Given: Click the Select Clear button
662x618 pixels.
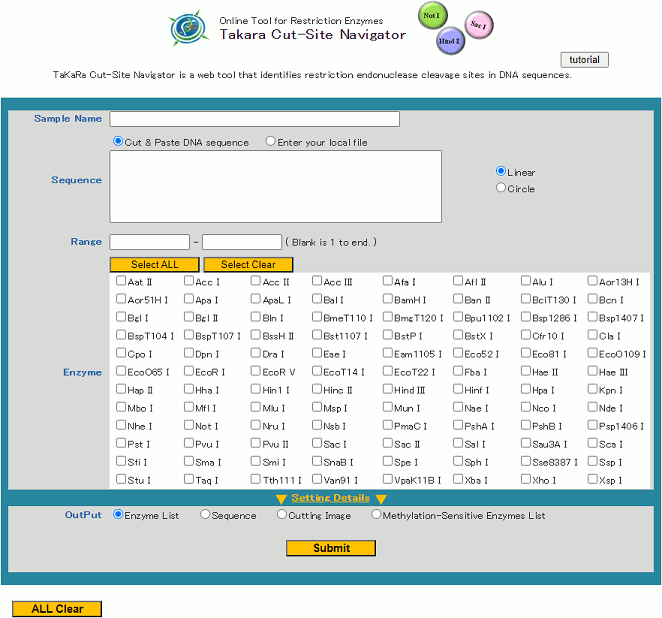Looking at the screenshot, I should [248, 265].
